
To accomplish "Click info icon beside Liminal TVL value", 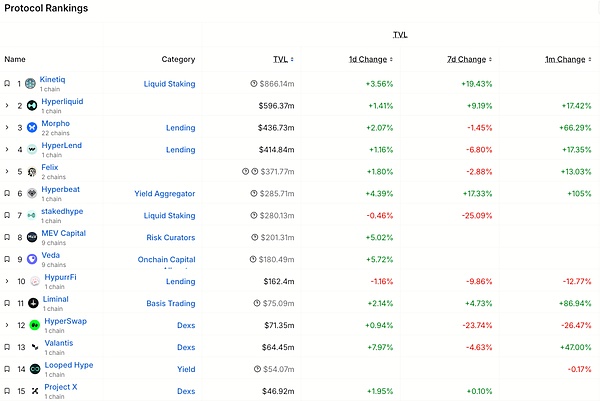I will click(258, 302).
